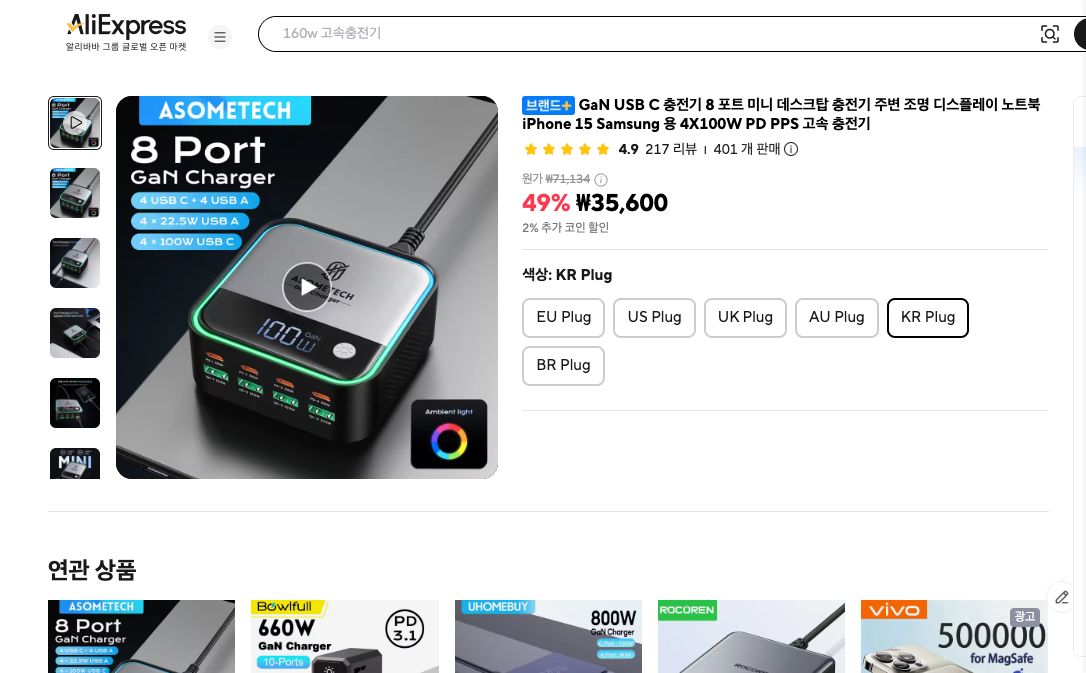Select the EU Plug option

click(563, 318)
